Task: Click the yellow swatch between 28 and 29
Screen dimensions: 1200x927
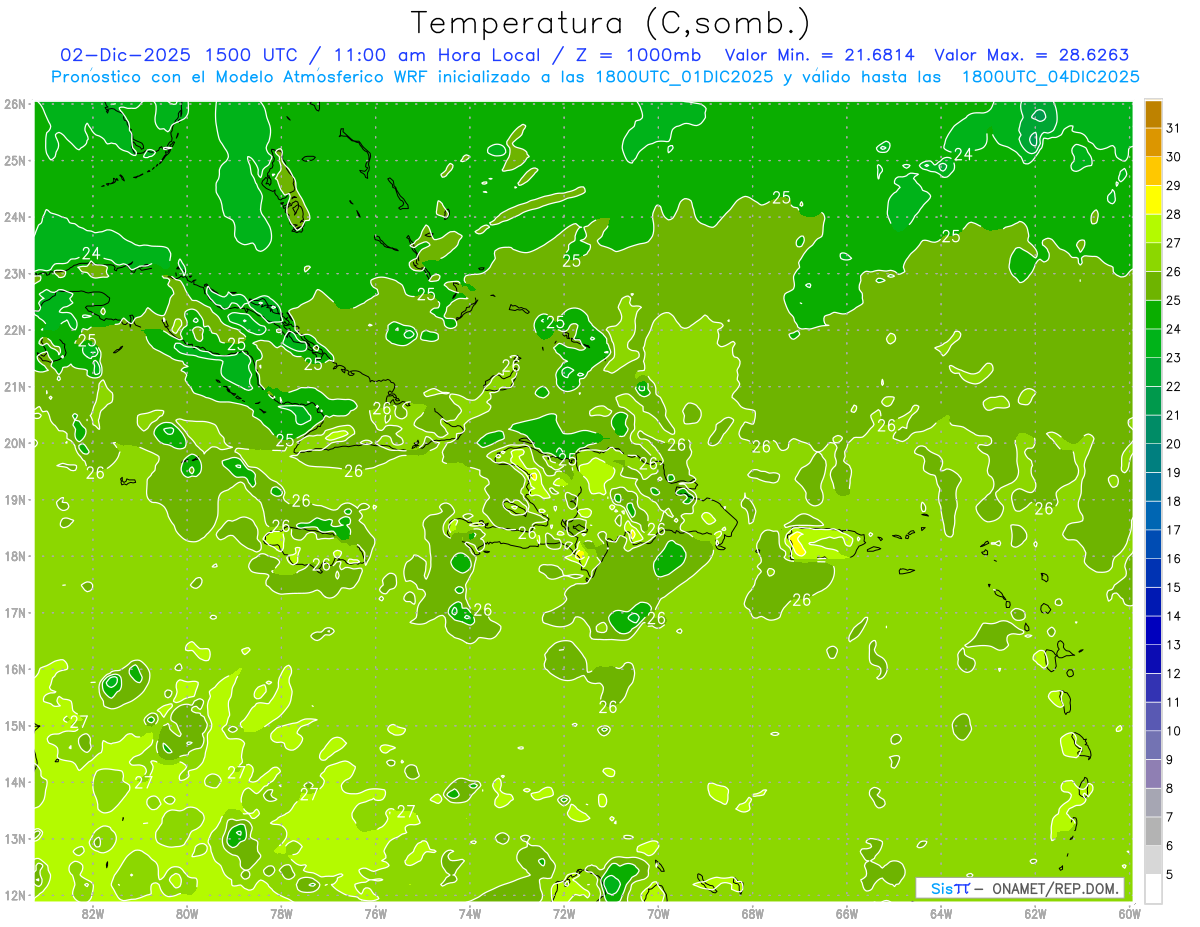Action: 1153,200
